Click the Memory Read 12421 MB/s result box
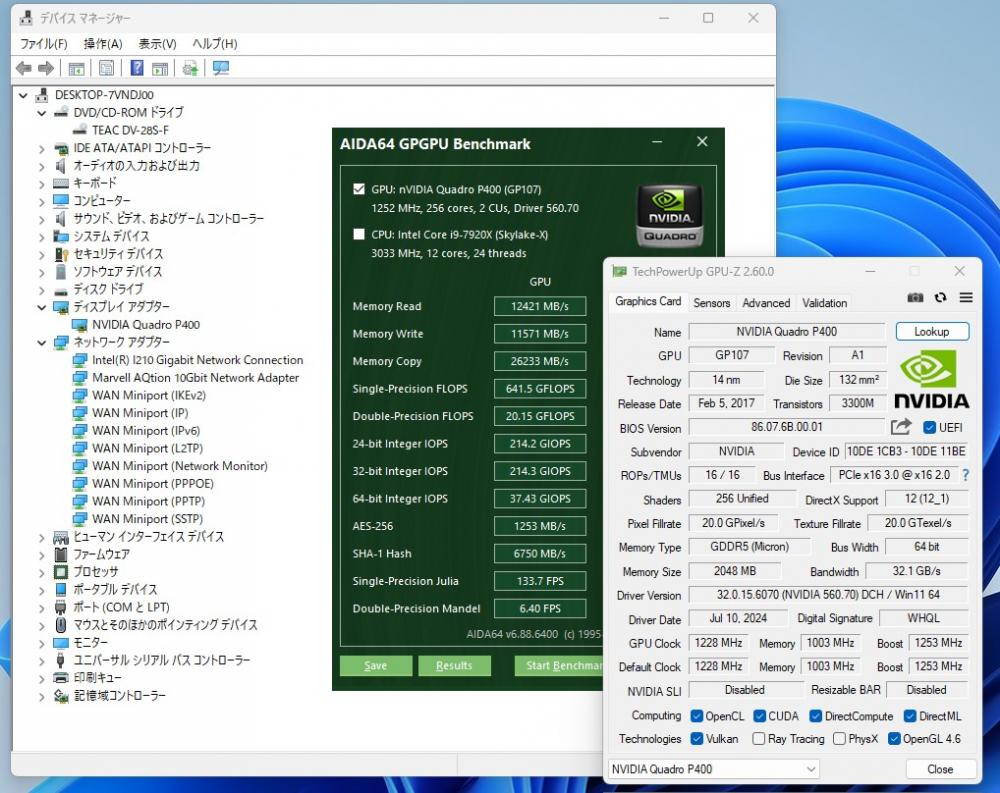 tap(540, 306)
